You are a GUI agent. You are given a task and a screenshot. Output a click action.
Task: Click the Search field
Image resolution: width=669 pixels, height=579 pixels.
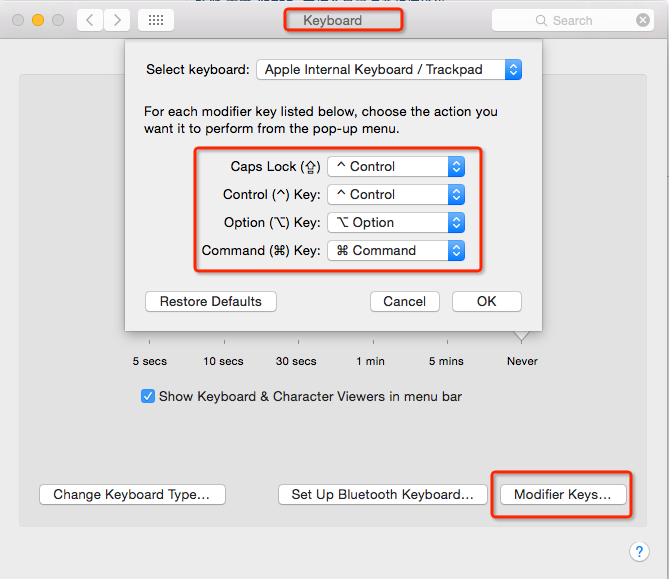[573, 20]
